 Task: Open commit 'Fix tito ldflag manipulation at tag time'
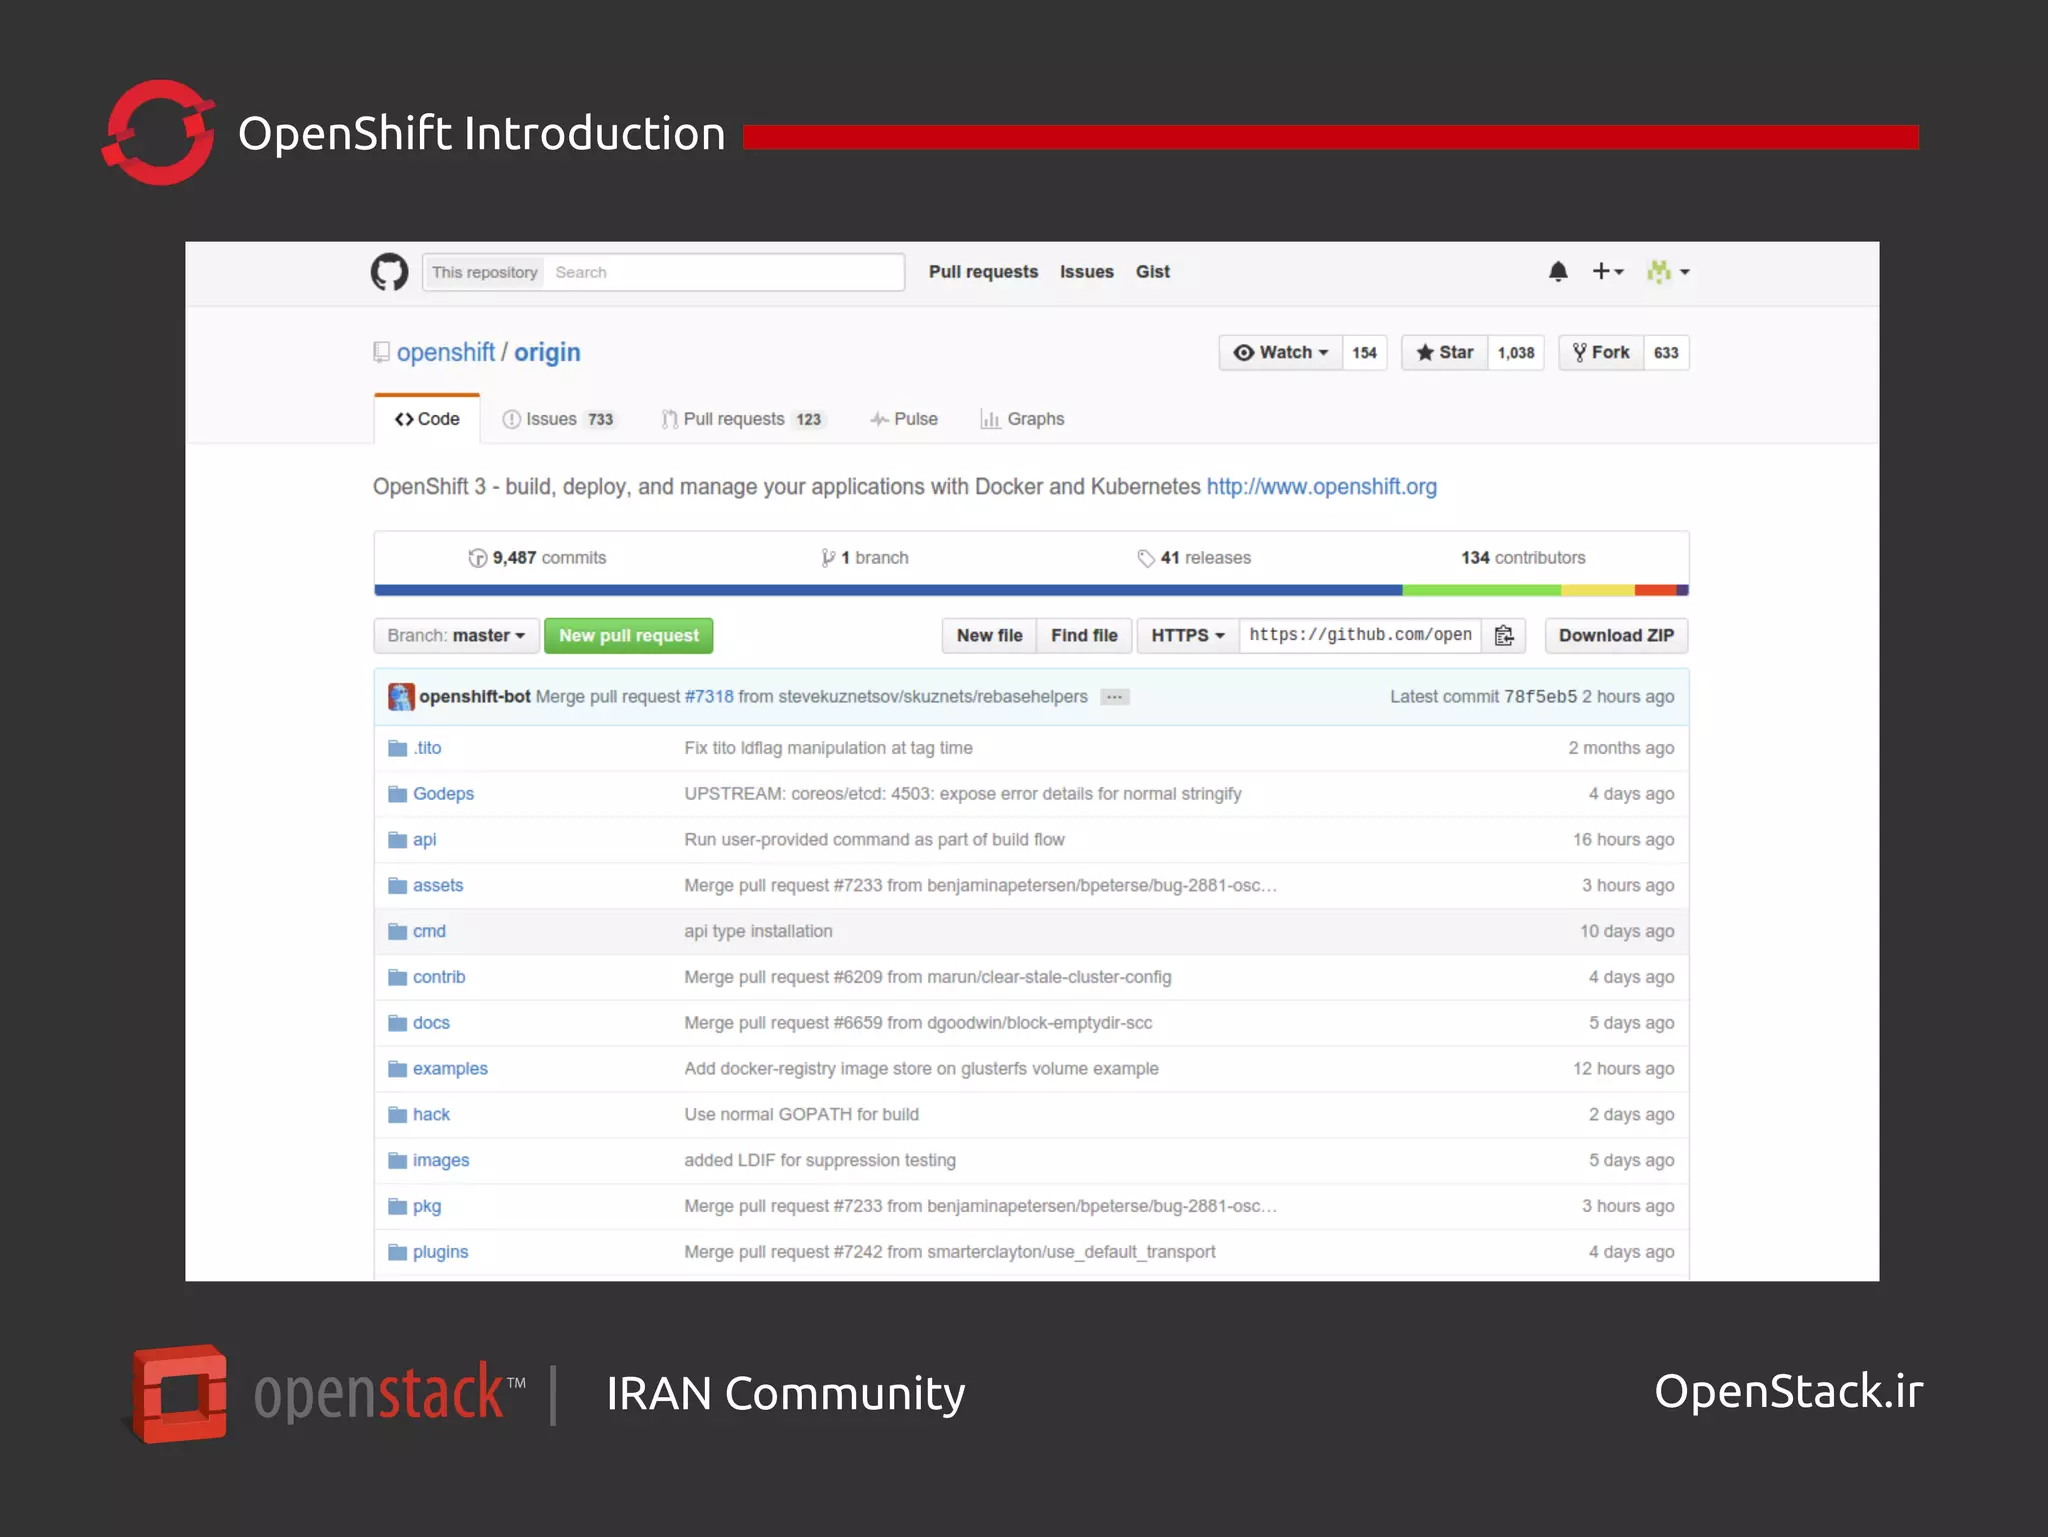[x=828, y=748]
